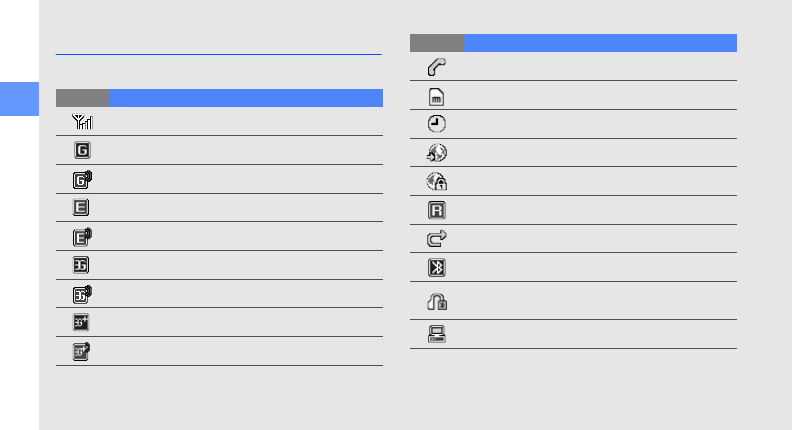Click the EDGE network E icon
Screen dimensions: 792x430
click(82, 208)
